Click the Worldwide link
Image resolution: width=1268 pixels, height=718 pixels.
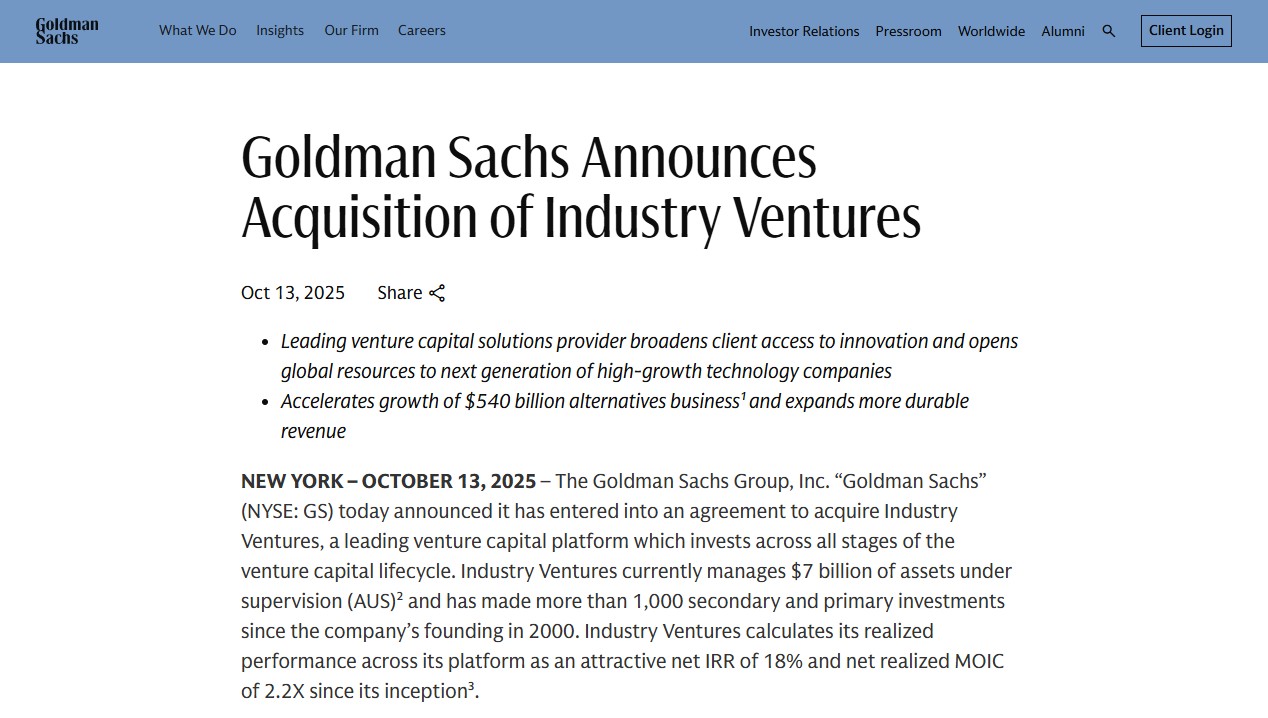point(991,31)
